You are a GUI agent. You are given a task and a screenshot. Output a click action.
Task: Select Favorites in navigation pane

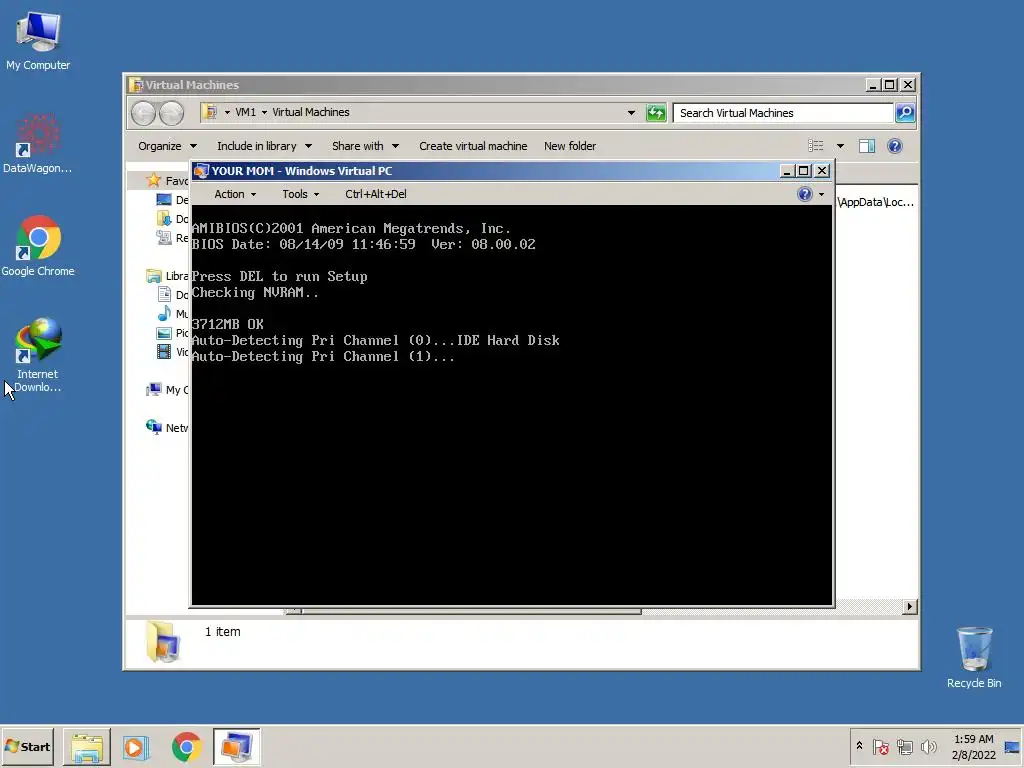[167, 180]
